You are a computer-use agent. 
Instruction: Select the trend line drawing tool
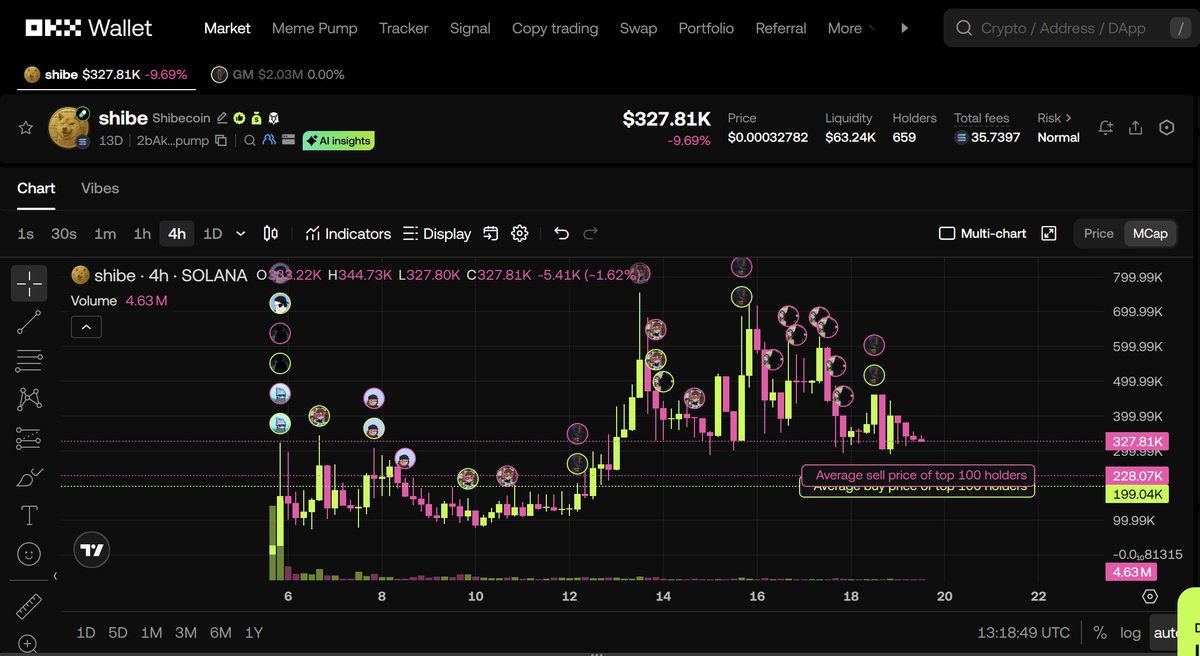[30, 322]
